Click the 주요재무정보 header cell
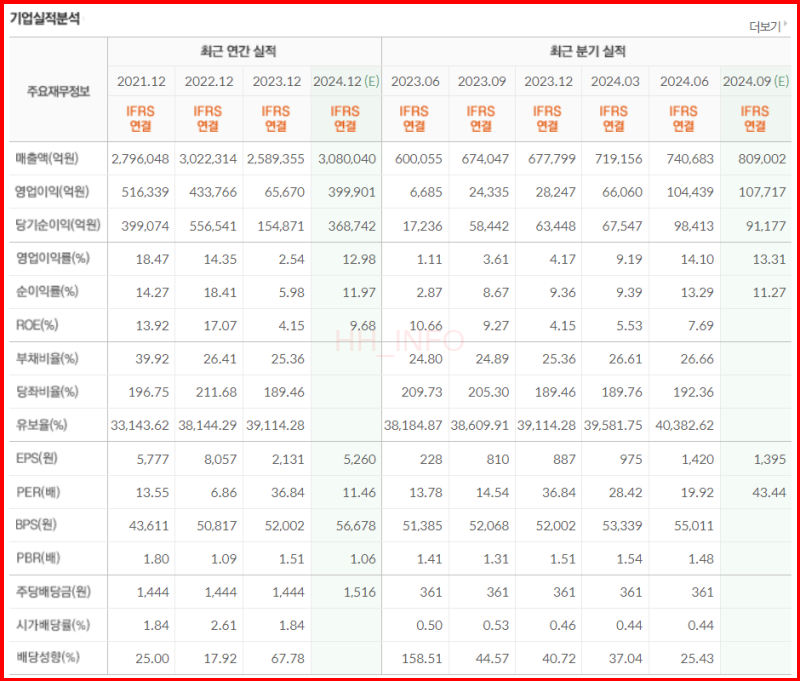 (58, 91)
